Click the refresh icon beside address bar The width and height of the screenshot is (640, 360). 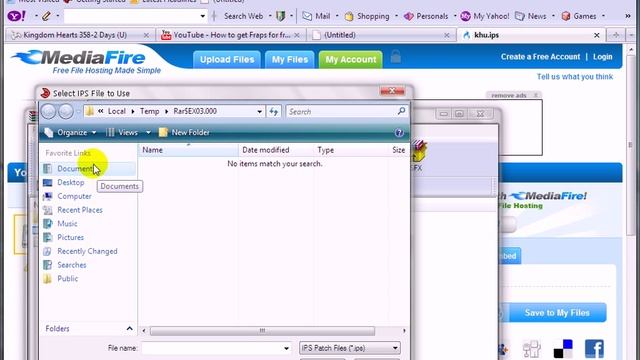[273, 111]
